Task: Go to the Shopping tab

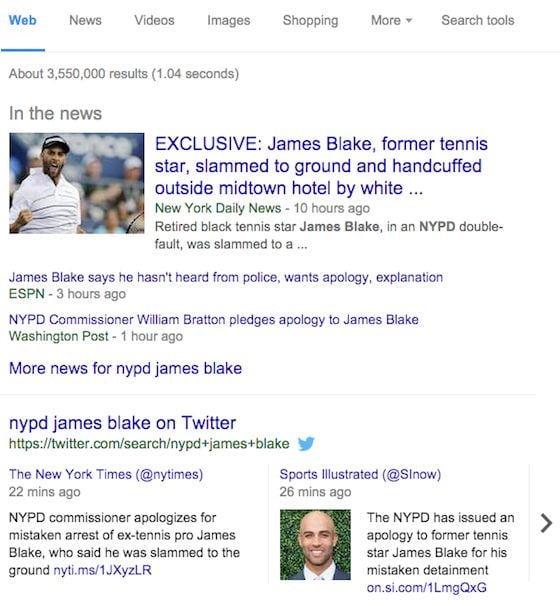Action: coord(310,20)
